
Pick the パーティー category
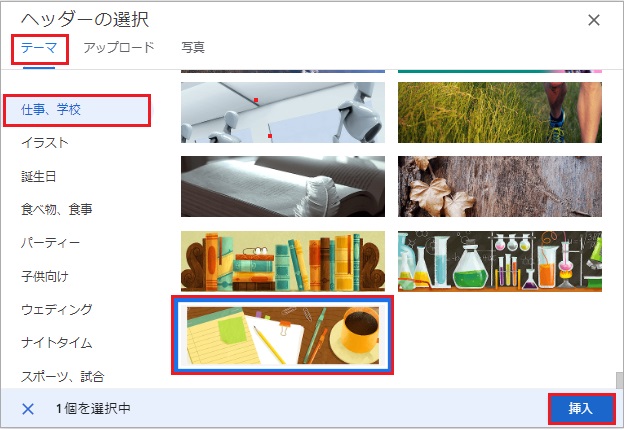pos(50,242)
